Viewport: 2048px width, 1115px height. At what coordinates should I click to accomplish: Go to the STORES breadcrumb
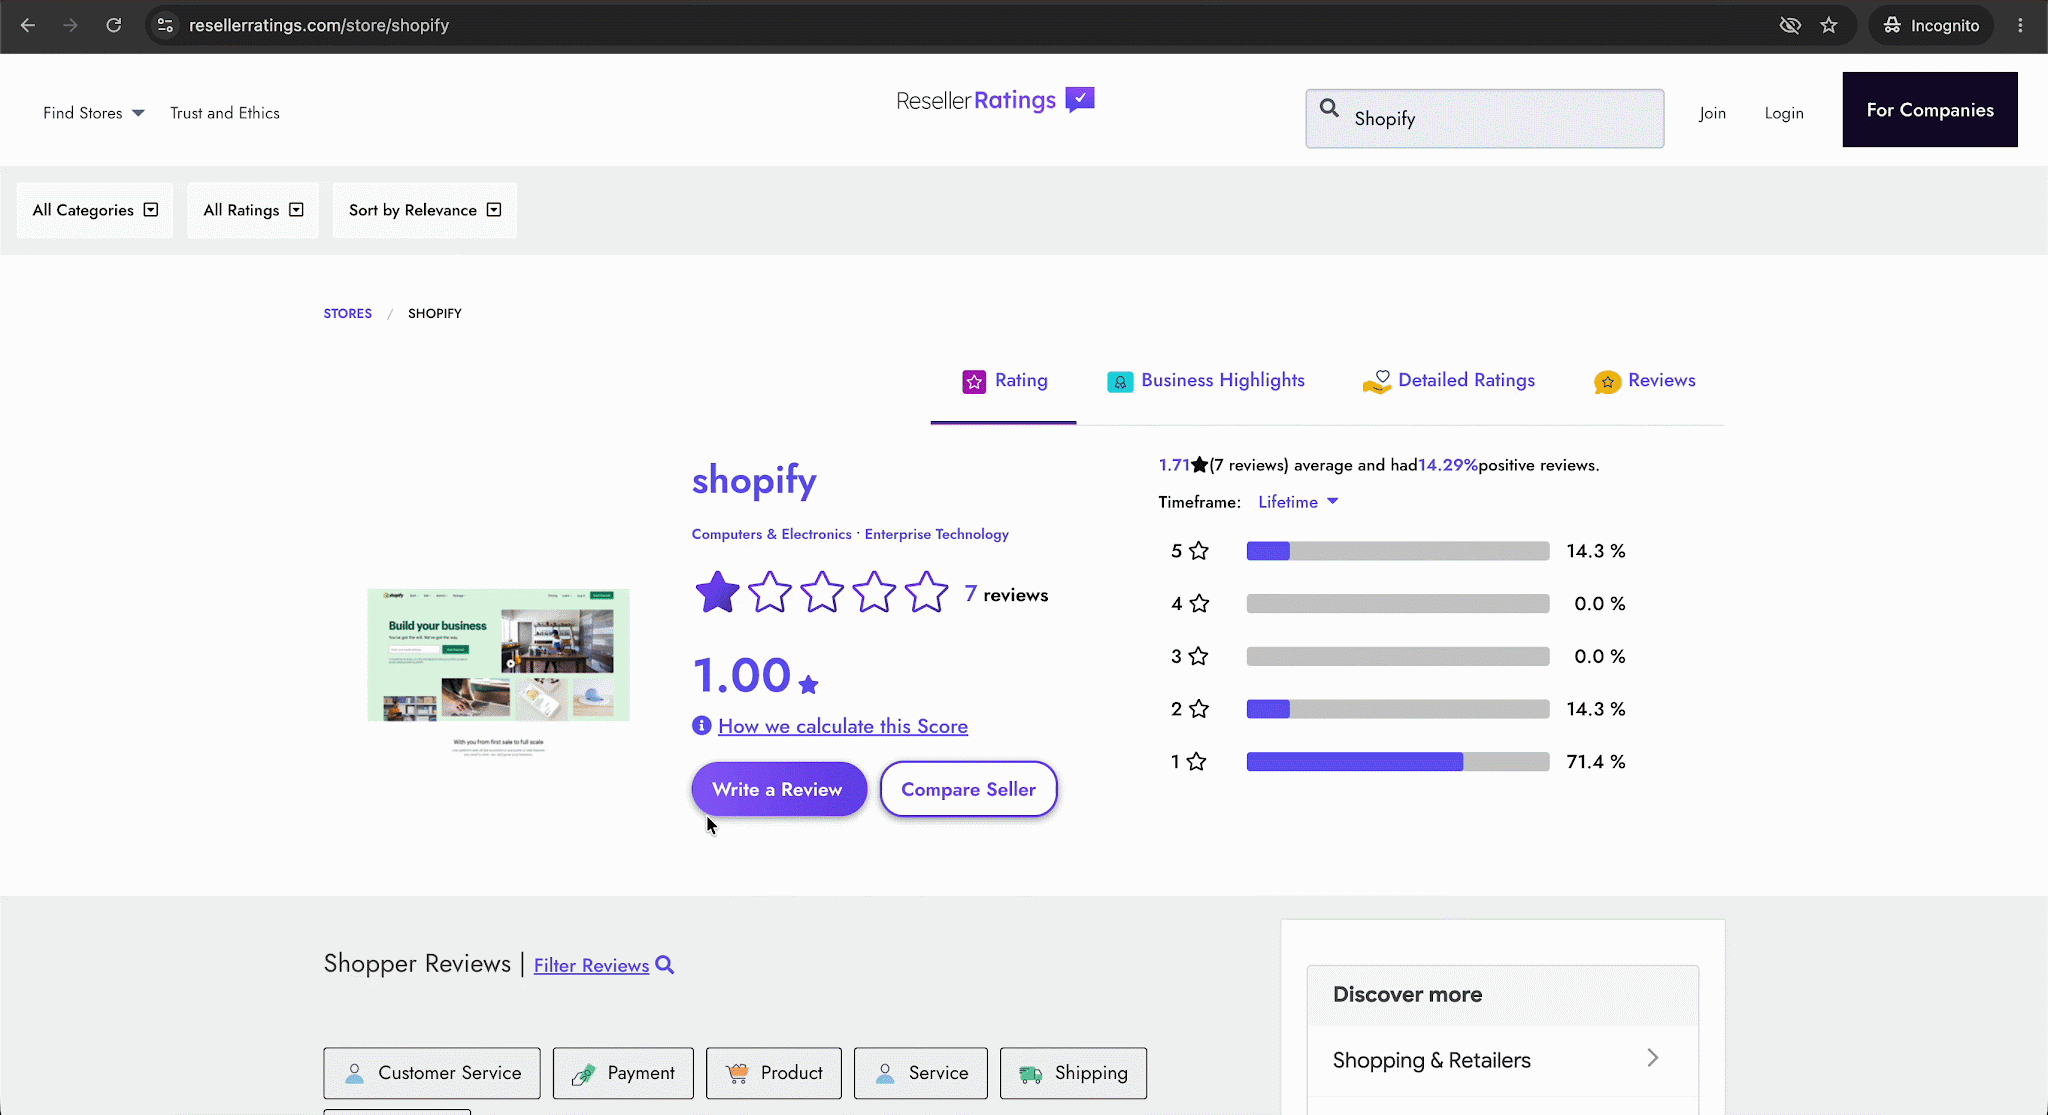348,313
